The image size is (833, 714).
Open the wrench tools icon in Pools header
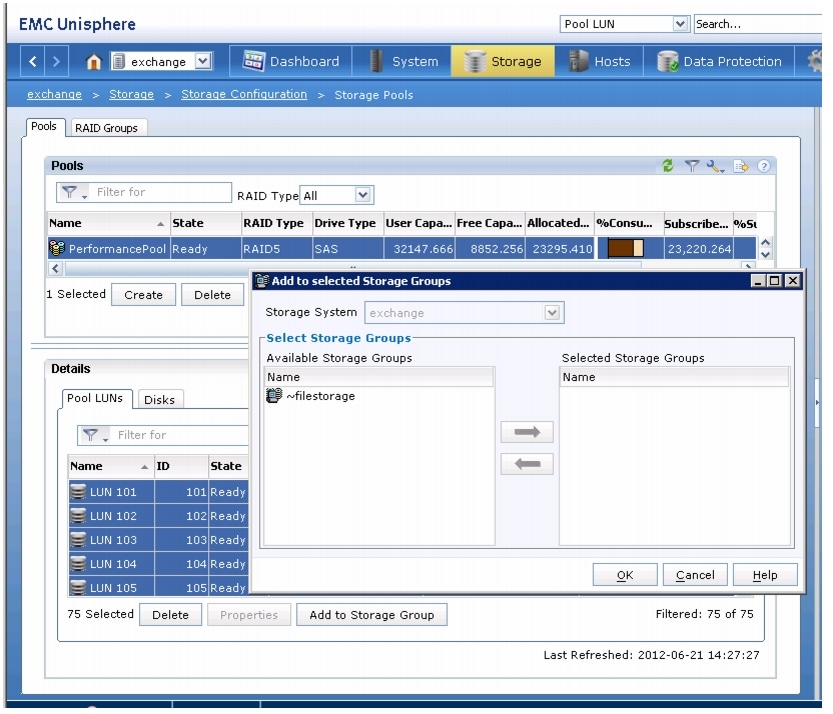coord(715,166)
